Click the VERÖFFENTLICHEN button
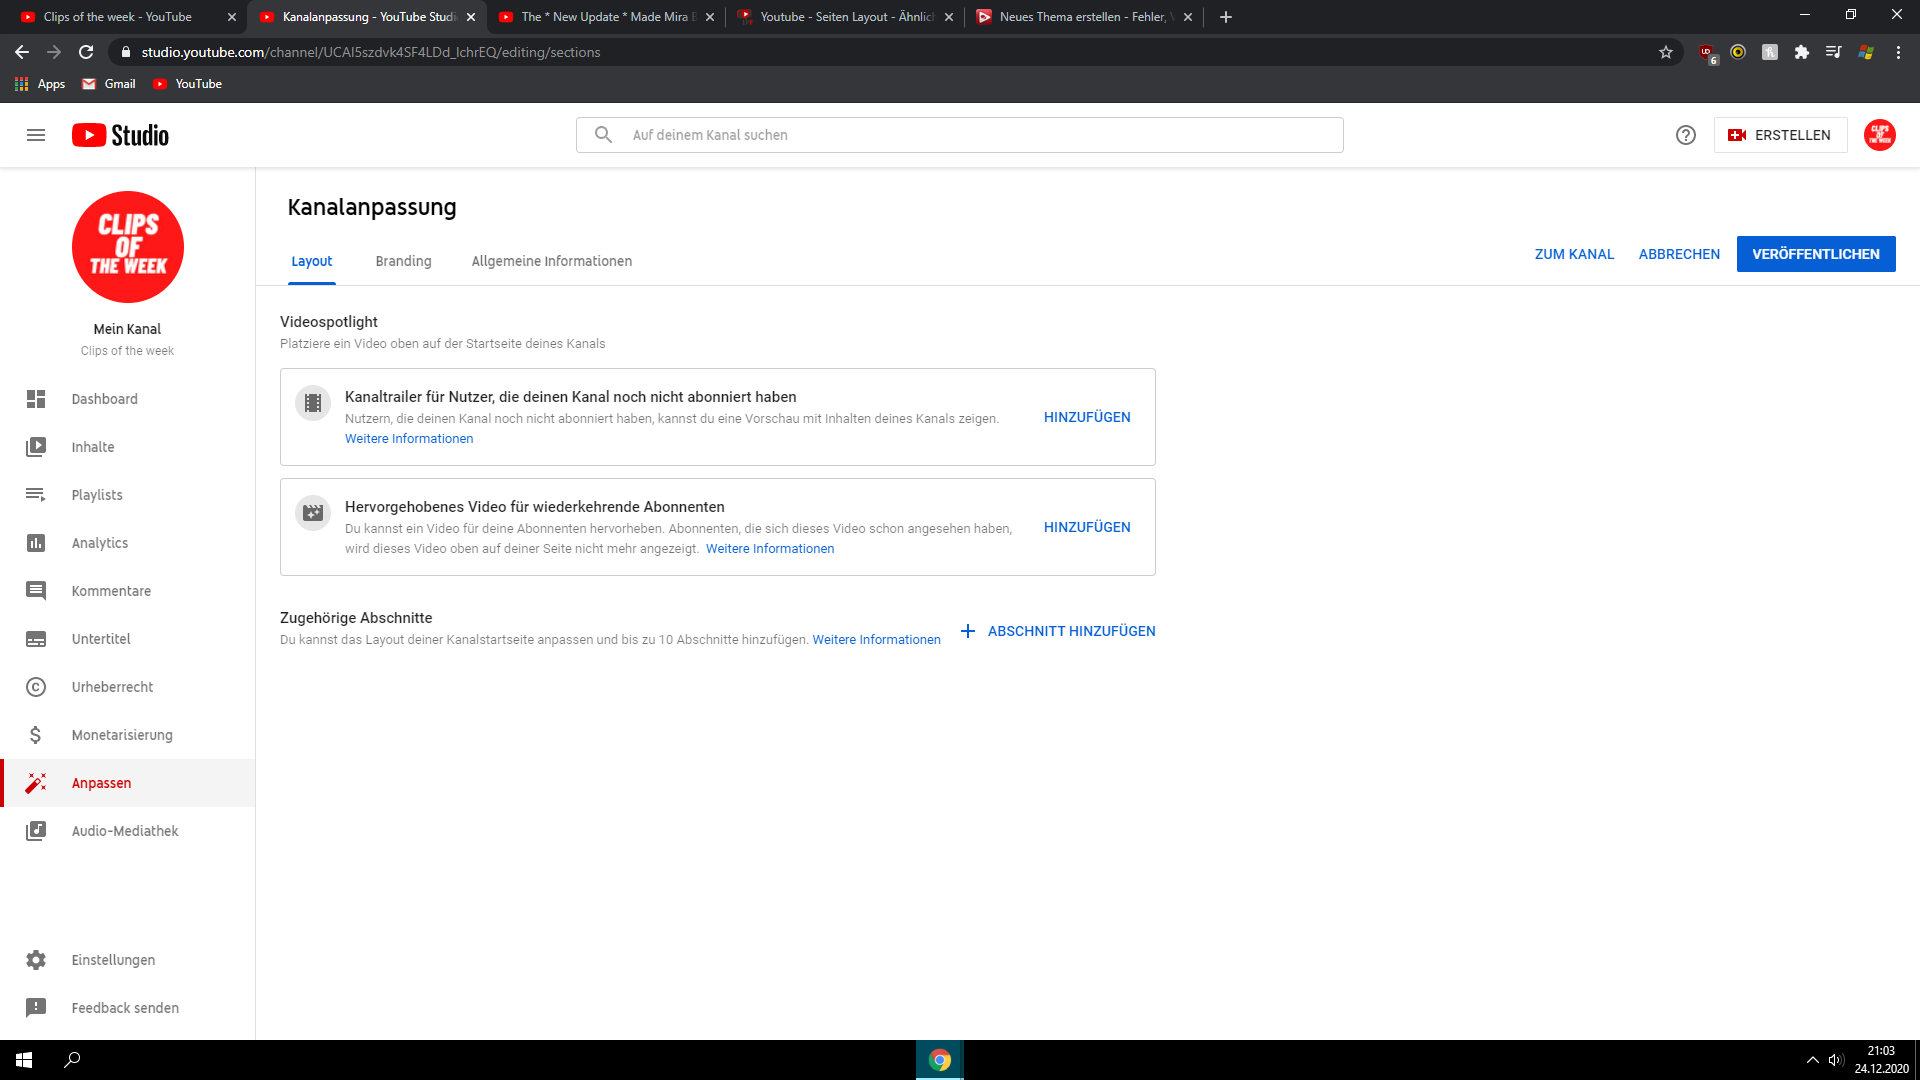Image resolution: width=1920 pixels, height=1080 pixels. tap(1815, 254)
